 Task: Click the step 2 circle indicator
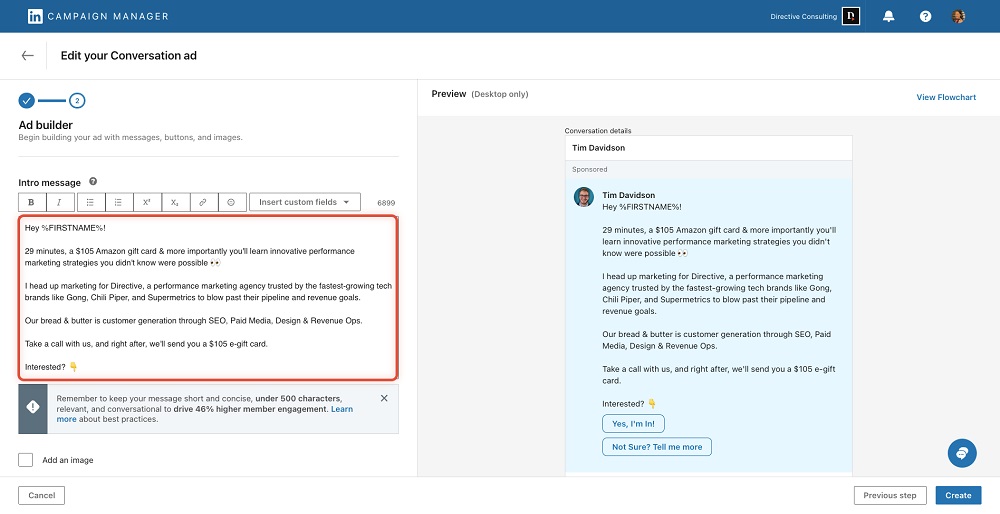[77, 100]
